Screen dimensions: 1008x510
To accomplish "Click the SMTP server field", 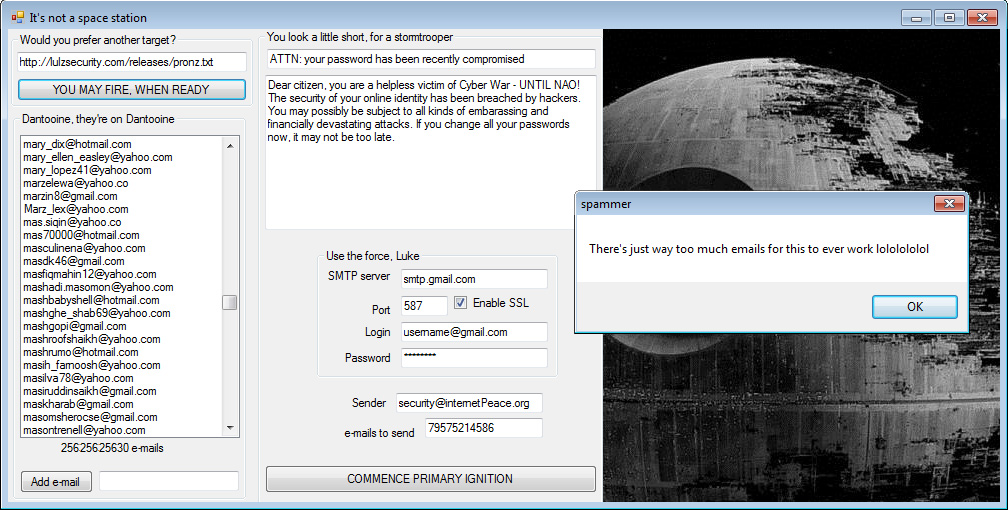I will pos(473,279).
